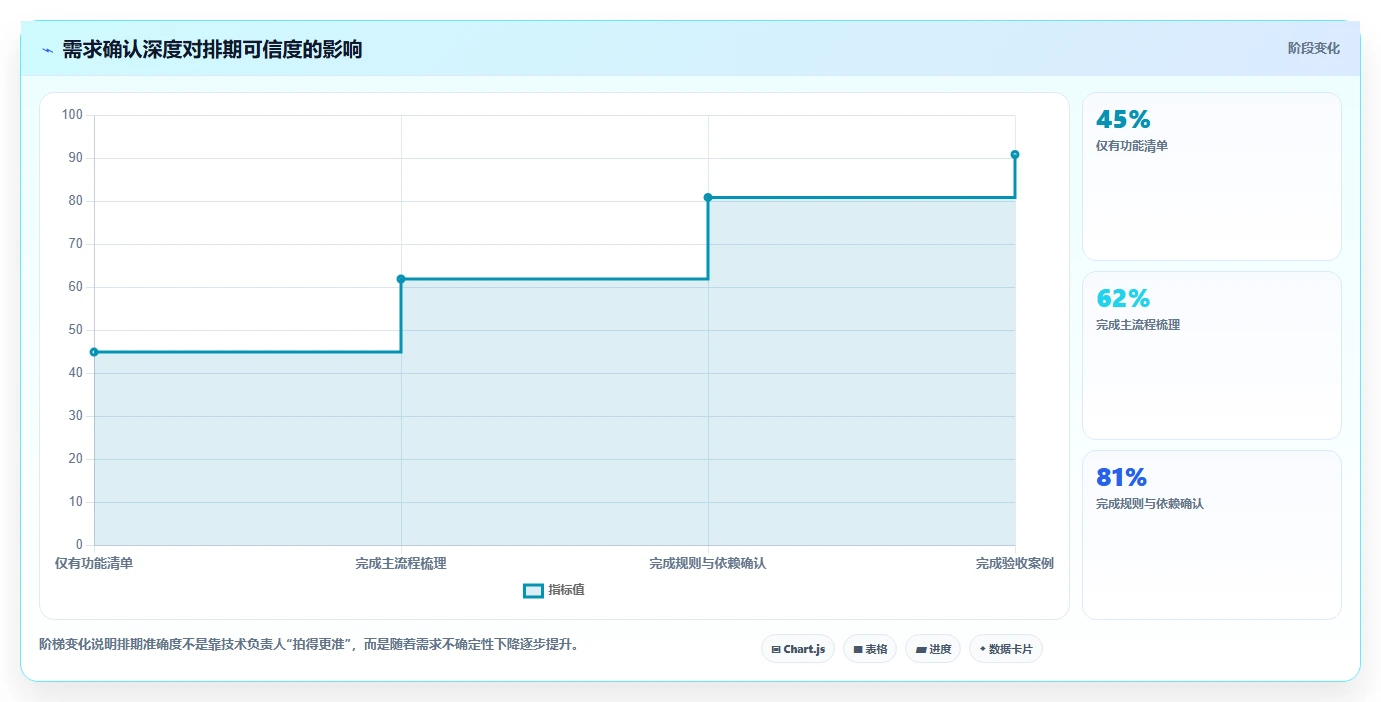Click the 完成规则与依赖确认 caption in the card
The height and width of the screenshot is (702, 1381).
click(x=1150, y=504)
